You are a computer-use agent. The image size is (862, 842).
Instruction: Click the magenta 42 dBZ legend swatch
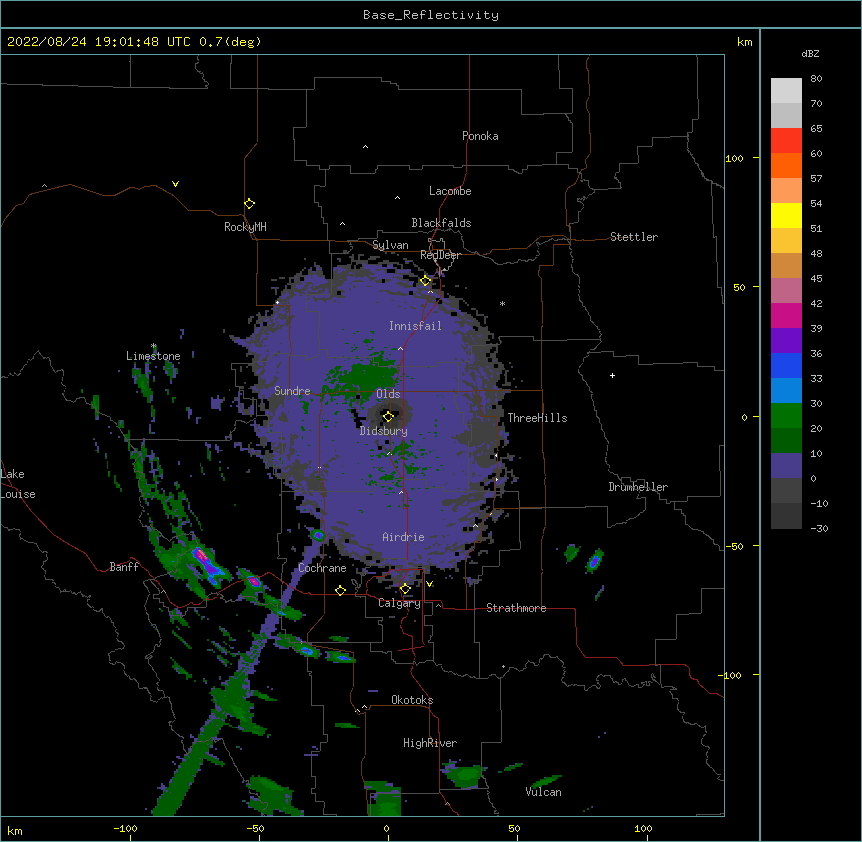pos(786,315)
